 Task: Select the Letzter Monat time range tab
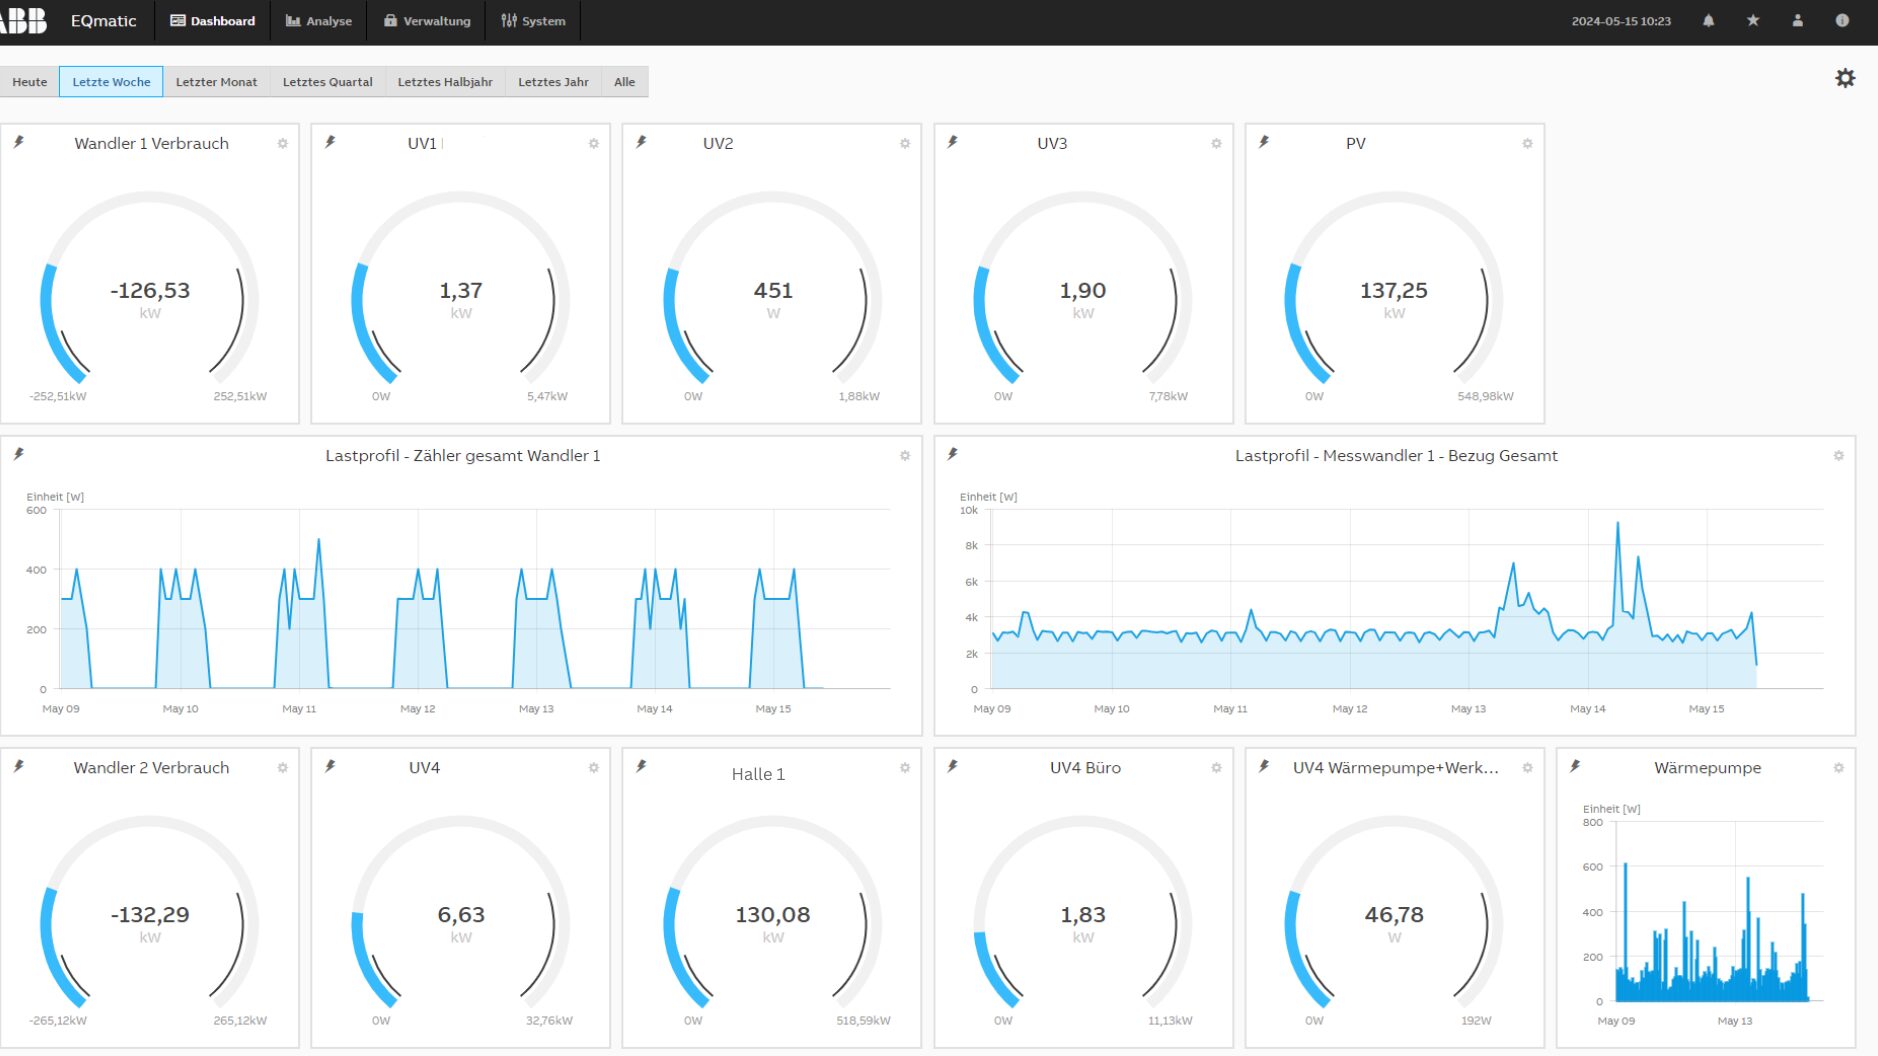[x=216, y=82]
